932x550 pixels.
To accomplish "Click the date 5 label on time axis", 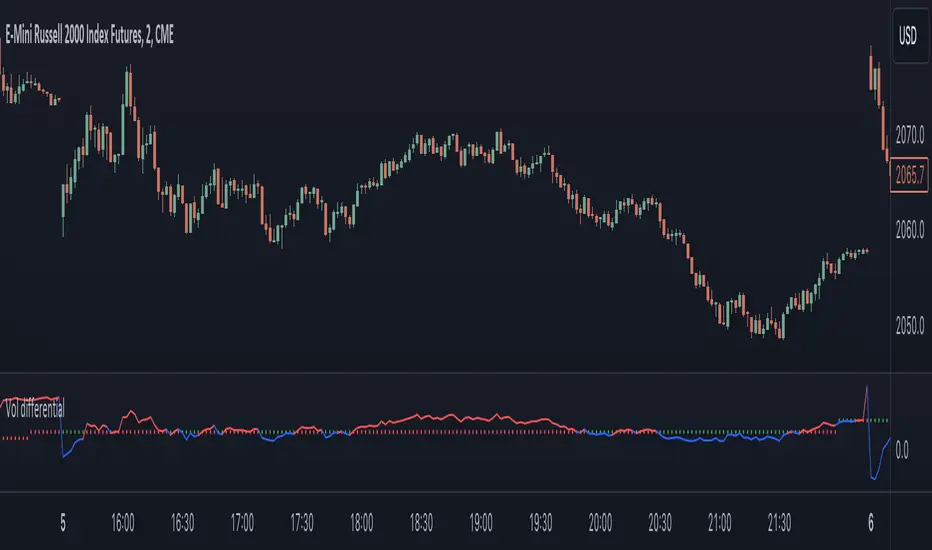I will click(x=63, y=523).
